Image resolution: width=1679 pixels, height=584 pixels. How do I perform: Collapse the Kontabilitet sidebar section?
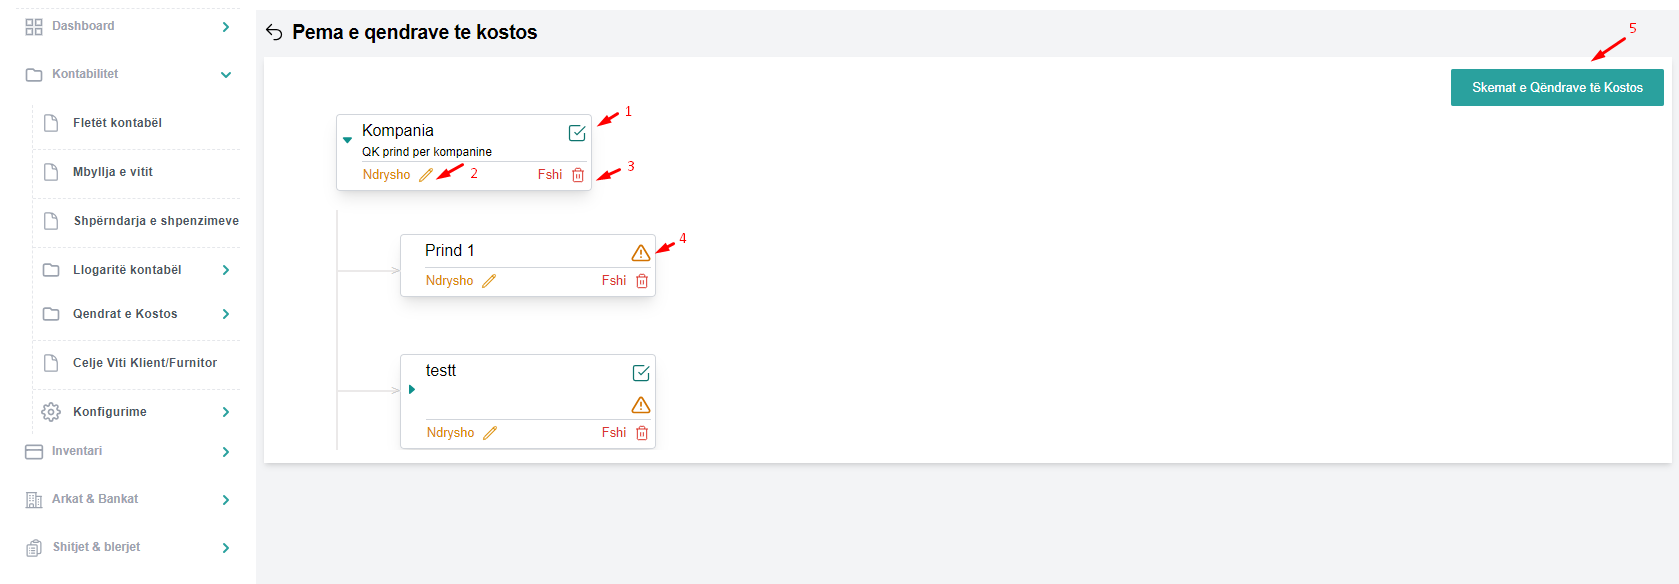click(x=226, y=74)
